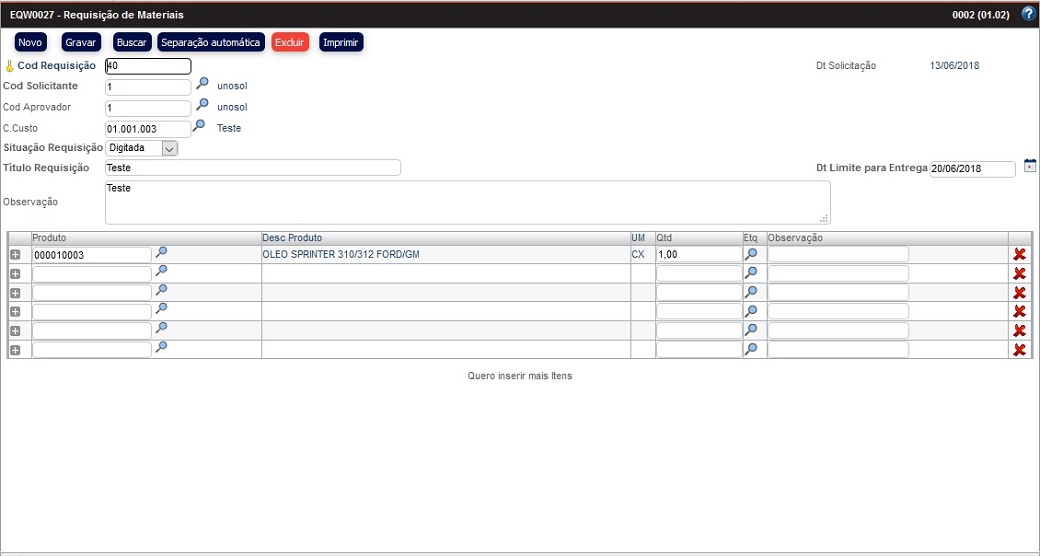The image size is (1040, 556).
Task: Focus the Cod Aprovador input field
Action: [148, 108]
